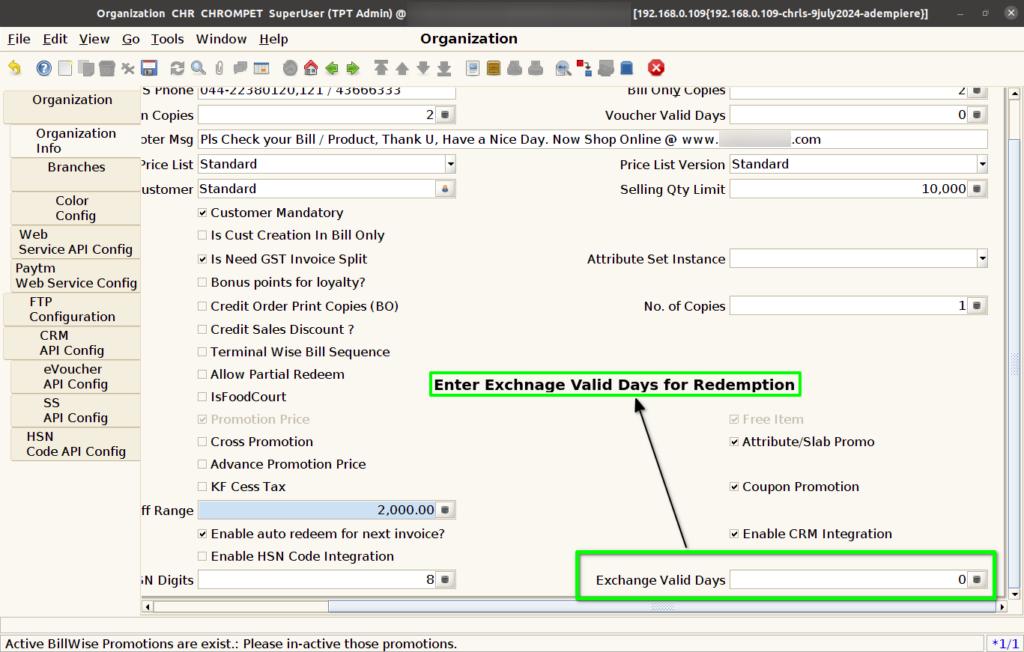Toggle Coupon Promotion checkbox
This screenshot has height=652, width=1024.
[734, 487]
